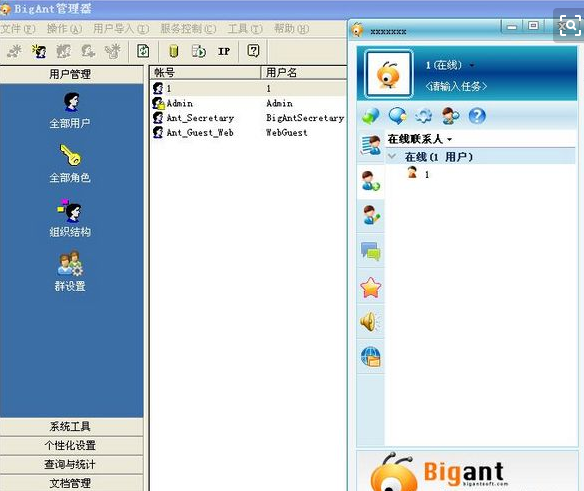Click the green double-bubble icon in the BigAnt client toolbar

371,116
